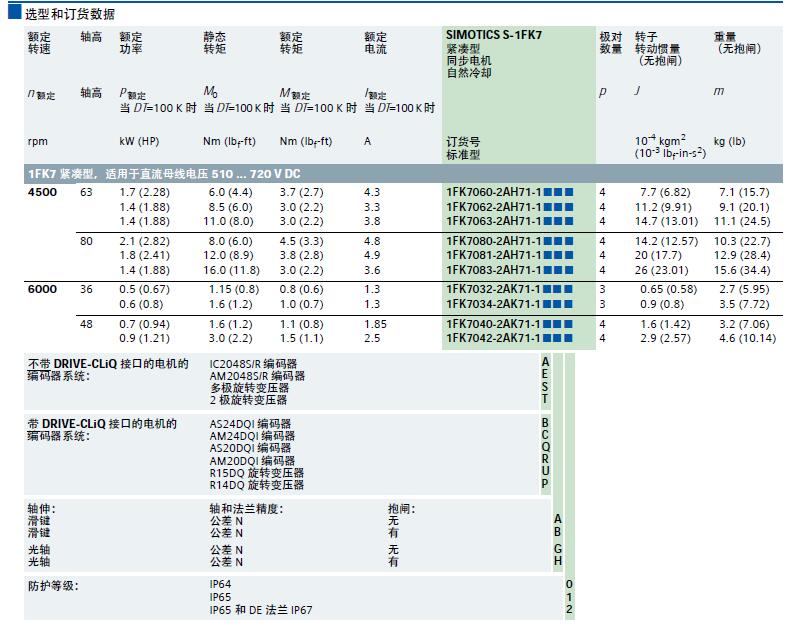
Task: Click the SIMOTICS S-1FK7 column header
Action: click(x=493, y=35)
